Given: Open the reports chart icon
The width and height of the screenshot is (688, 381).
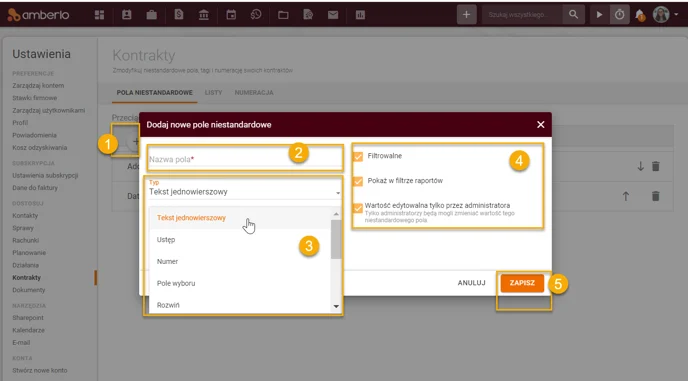Looking at the screenshot, I should (360, 15).
